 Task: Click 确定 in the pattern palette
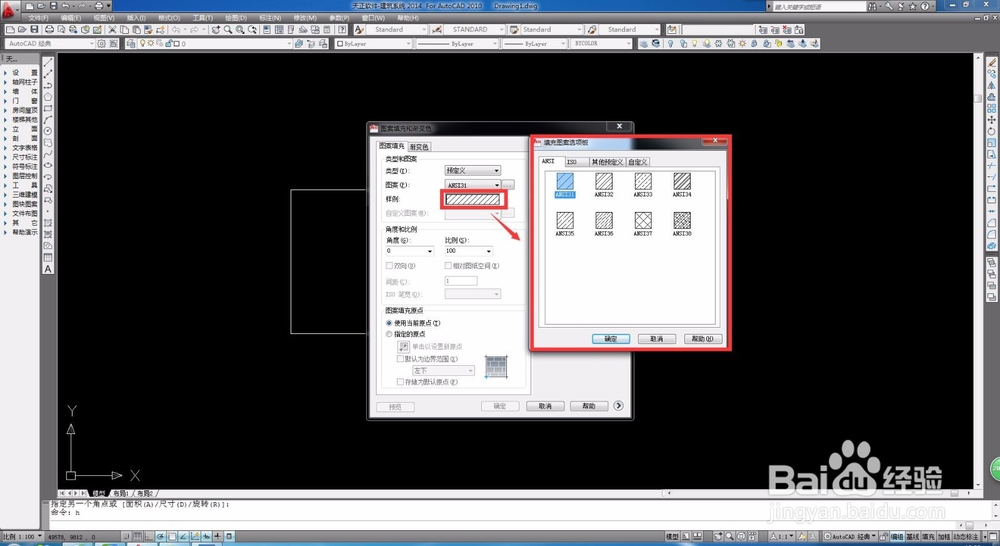[611, 339]
